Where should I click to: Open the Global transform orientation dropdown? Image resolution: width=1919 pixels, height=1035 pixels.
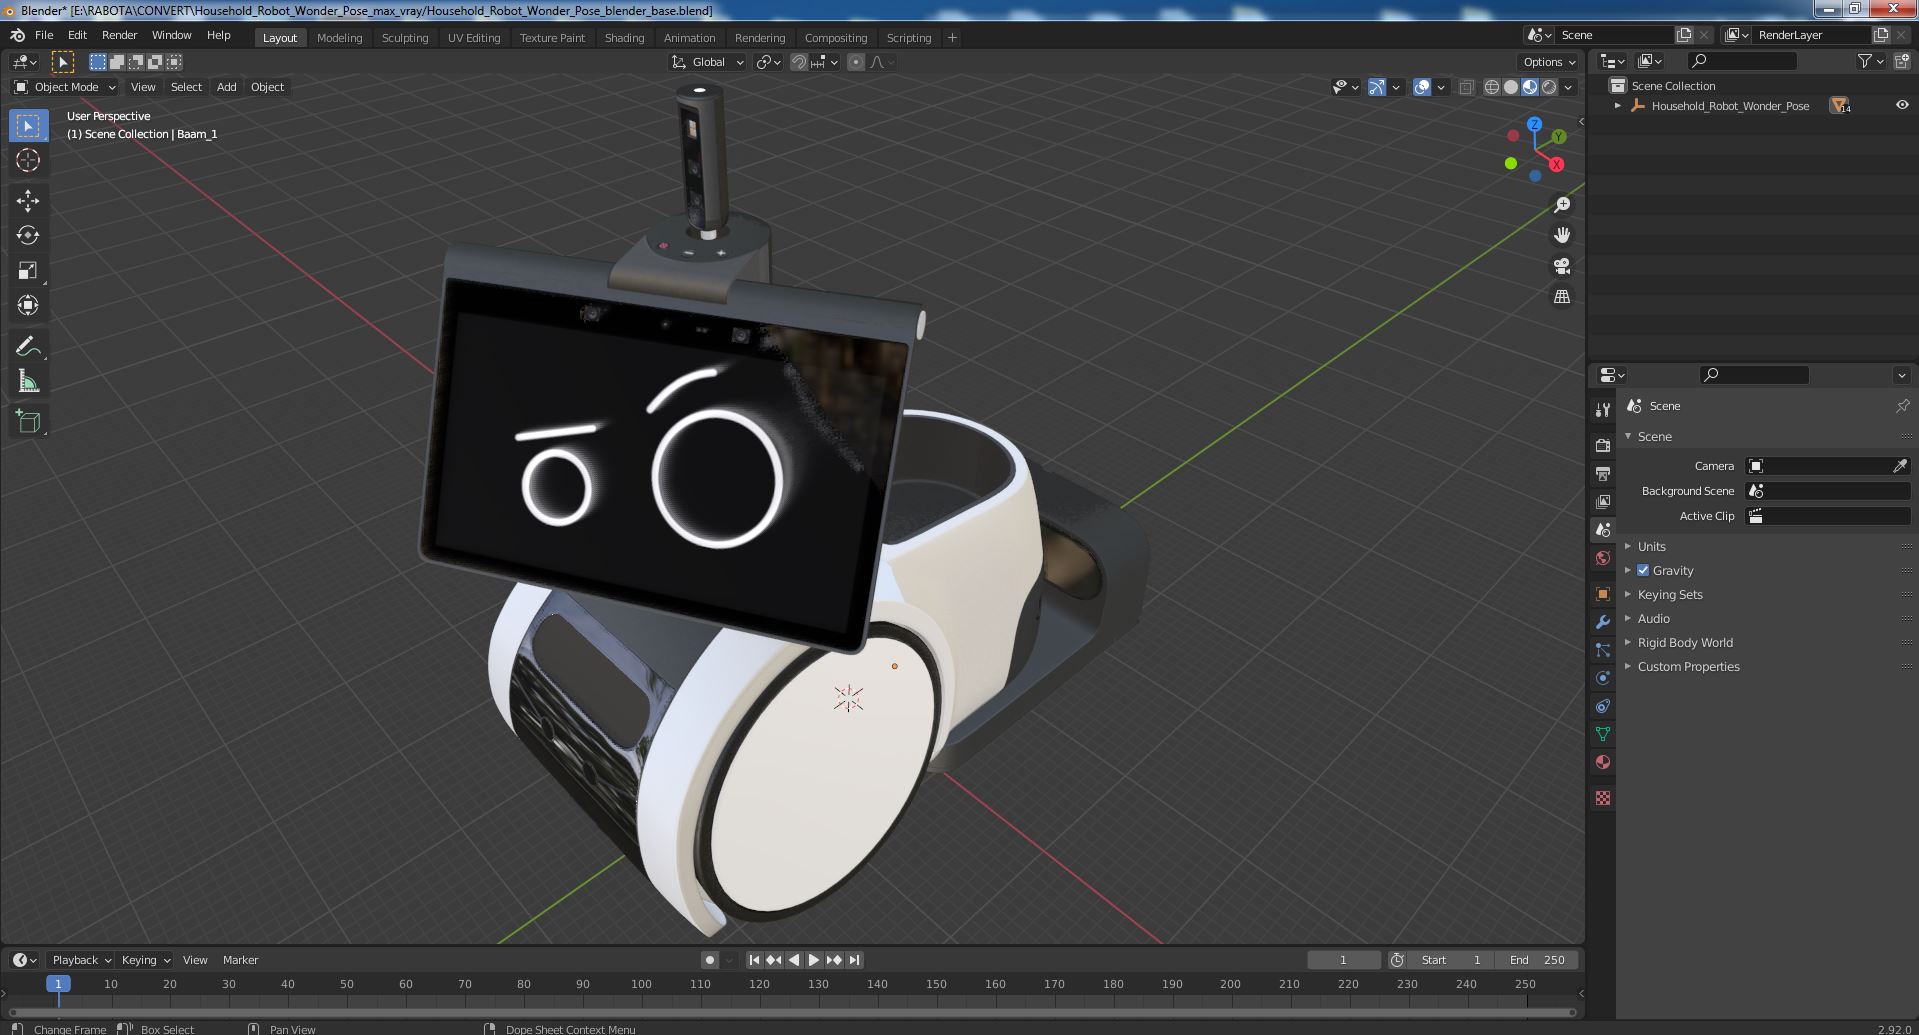(x=708, y=62)
